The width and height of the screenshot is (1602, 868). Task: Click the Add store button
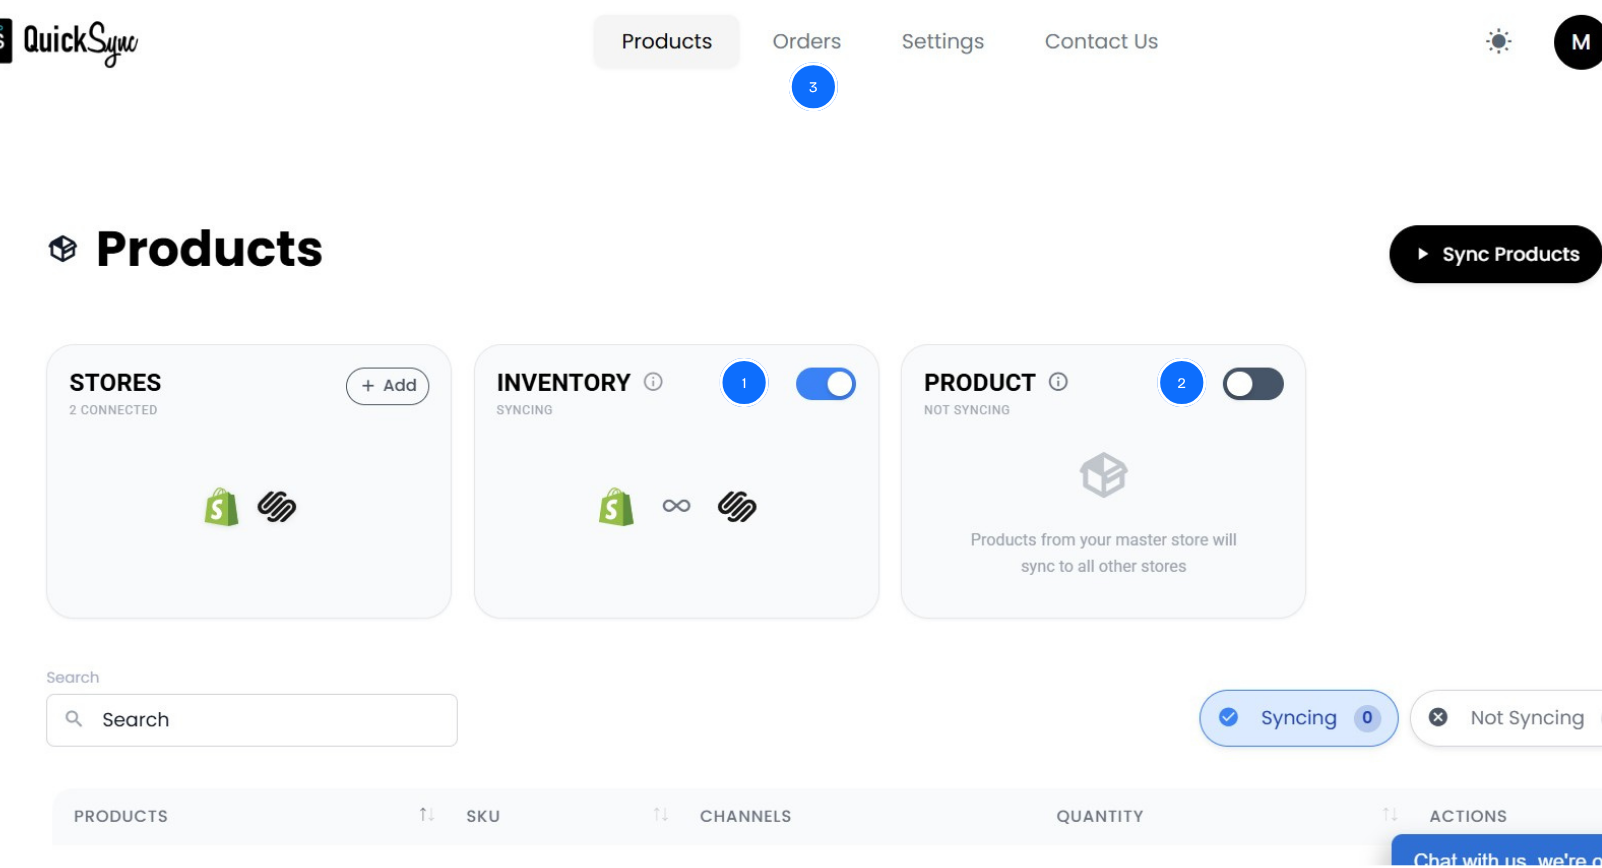pos(388,386)
